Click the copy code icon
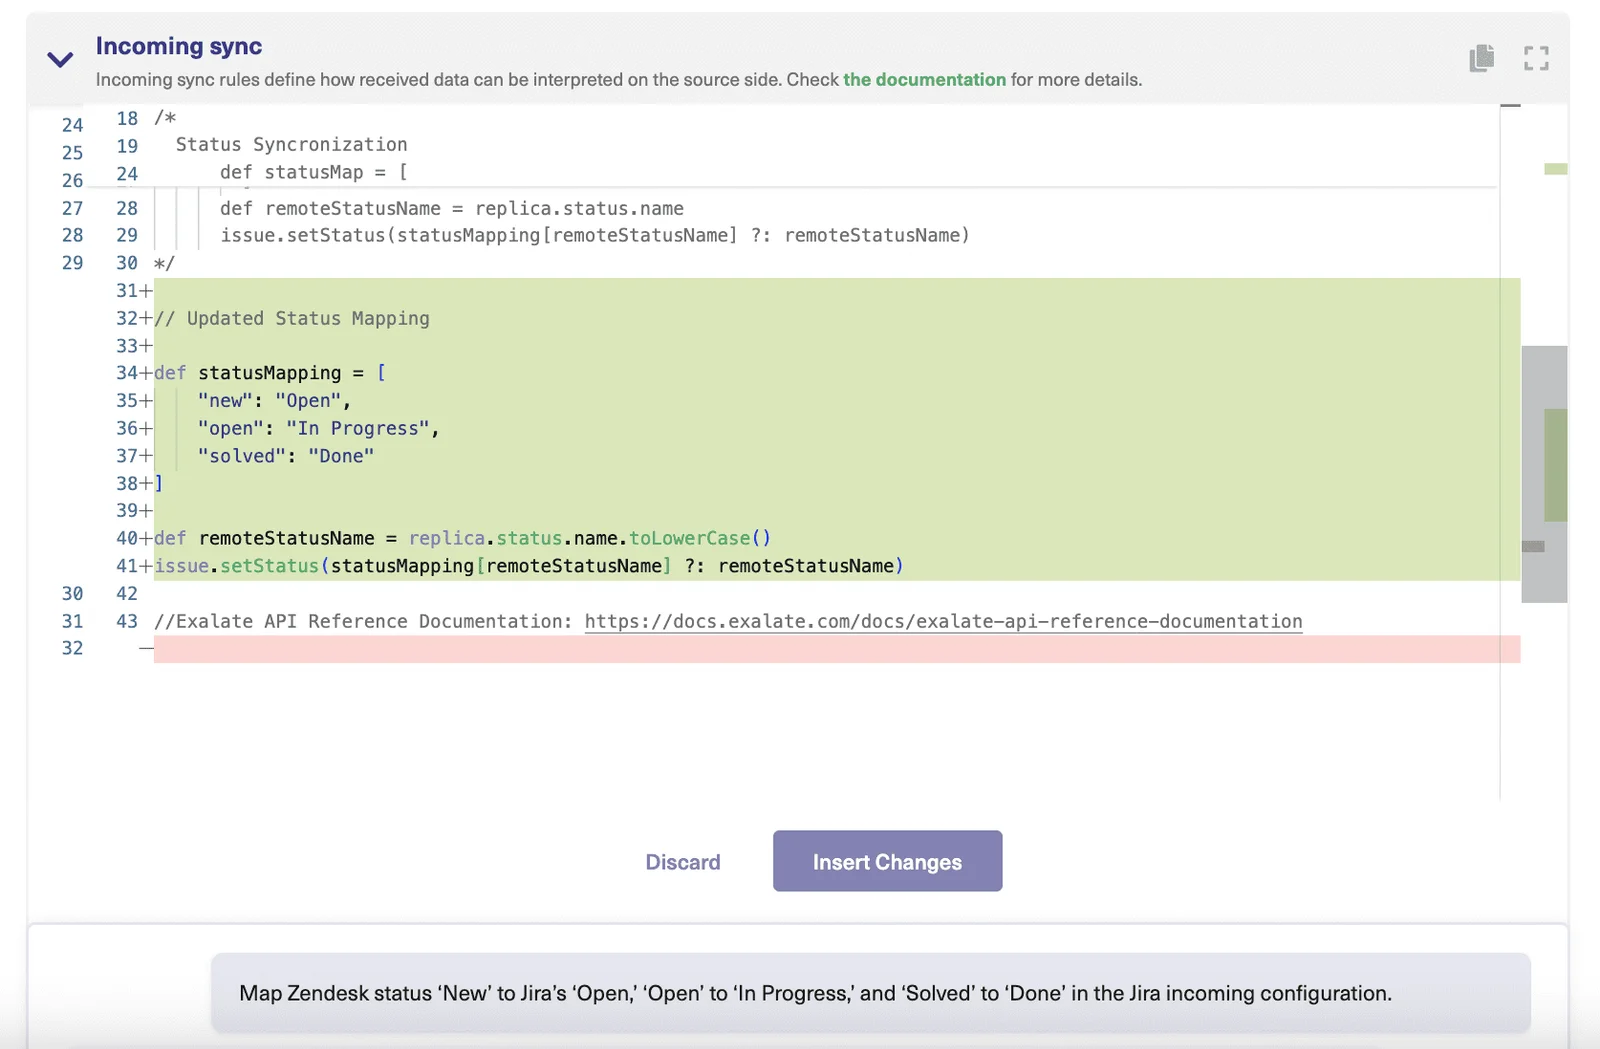 point(1482,58)
